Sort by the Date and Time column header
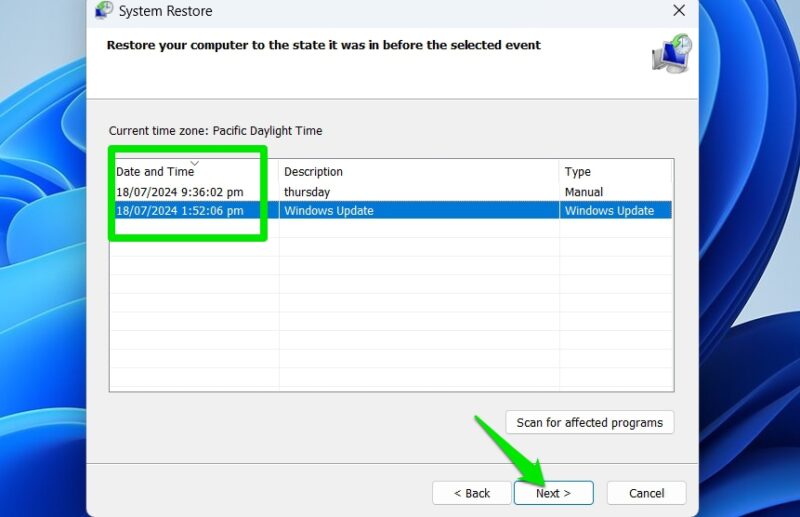 (x=194, y=171)
